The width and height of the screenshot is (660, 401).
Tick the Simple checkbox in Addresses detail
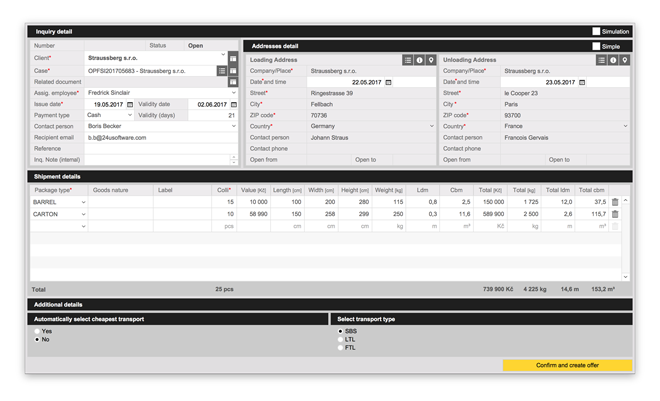(597, 46)
